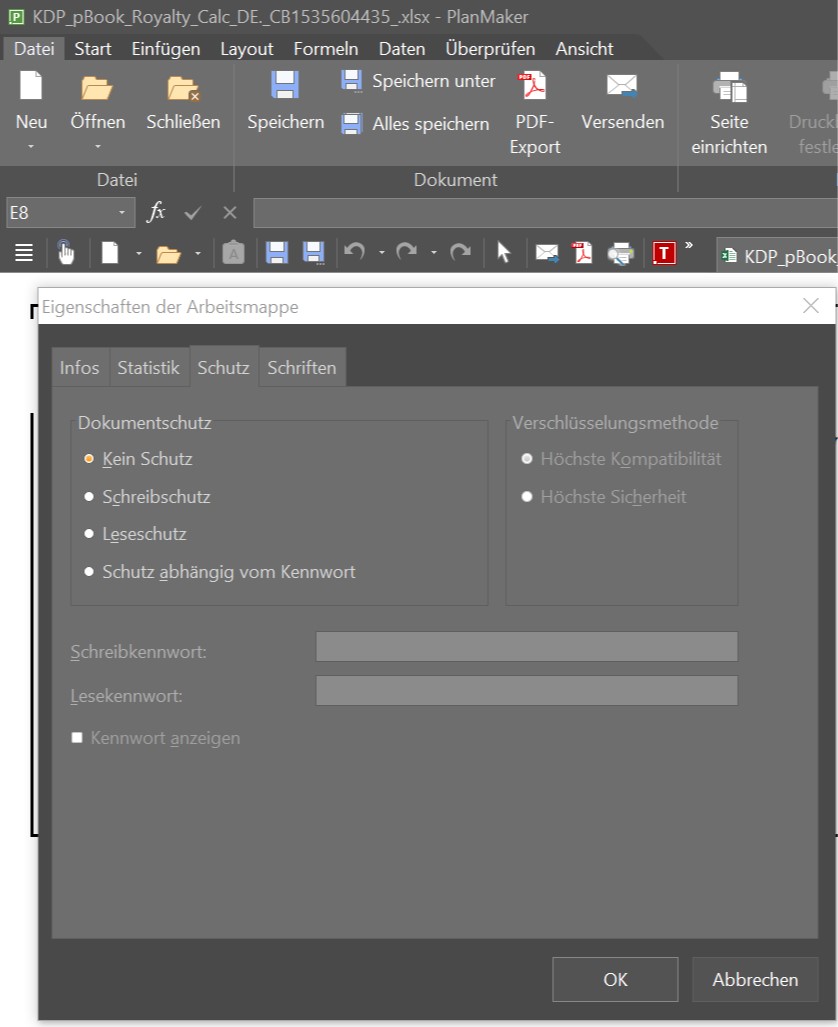This screenshot has height=1027, width=838.
Task: Open the Überprüfen ribbon tab
Action: click(x=490, y=48)
